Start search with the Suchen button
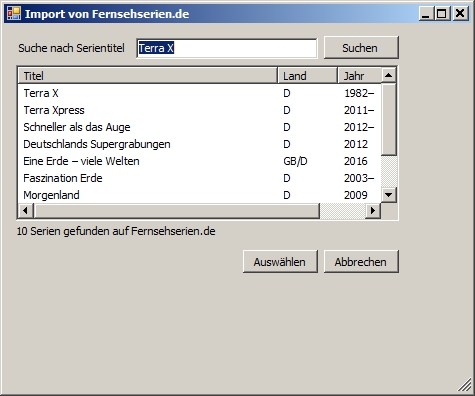The width and height of the screenshot is (475, 396). click(361, 48)
